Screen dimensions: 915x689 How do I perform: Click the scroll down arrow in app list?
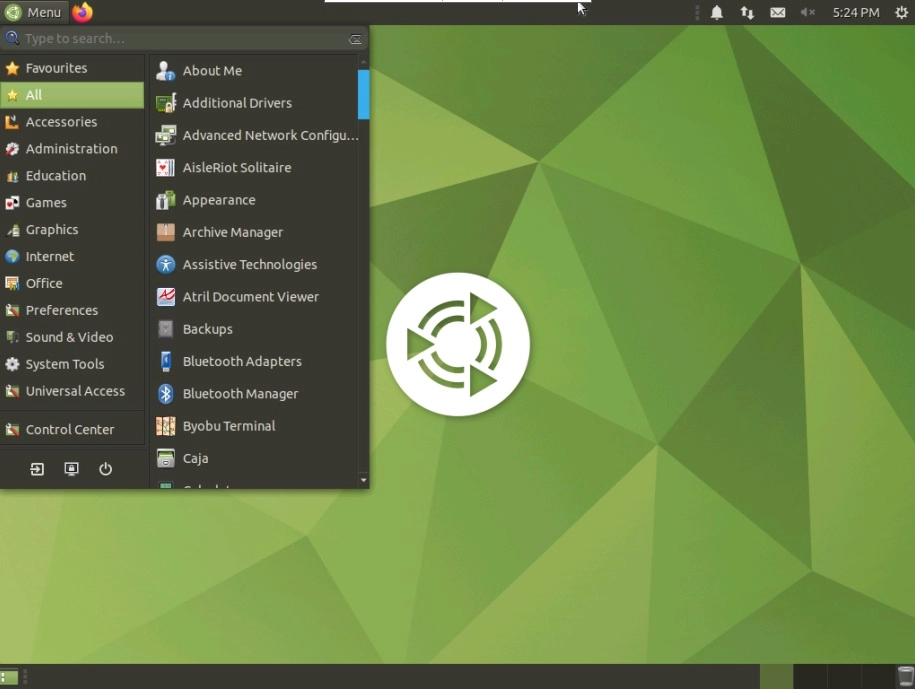(363, 480)
